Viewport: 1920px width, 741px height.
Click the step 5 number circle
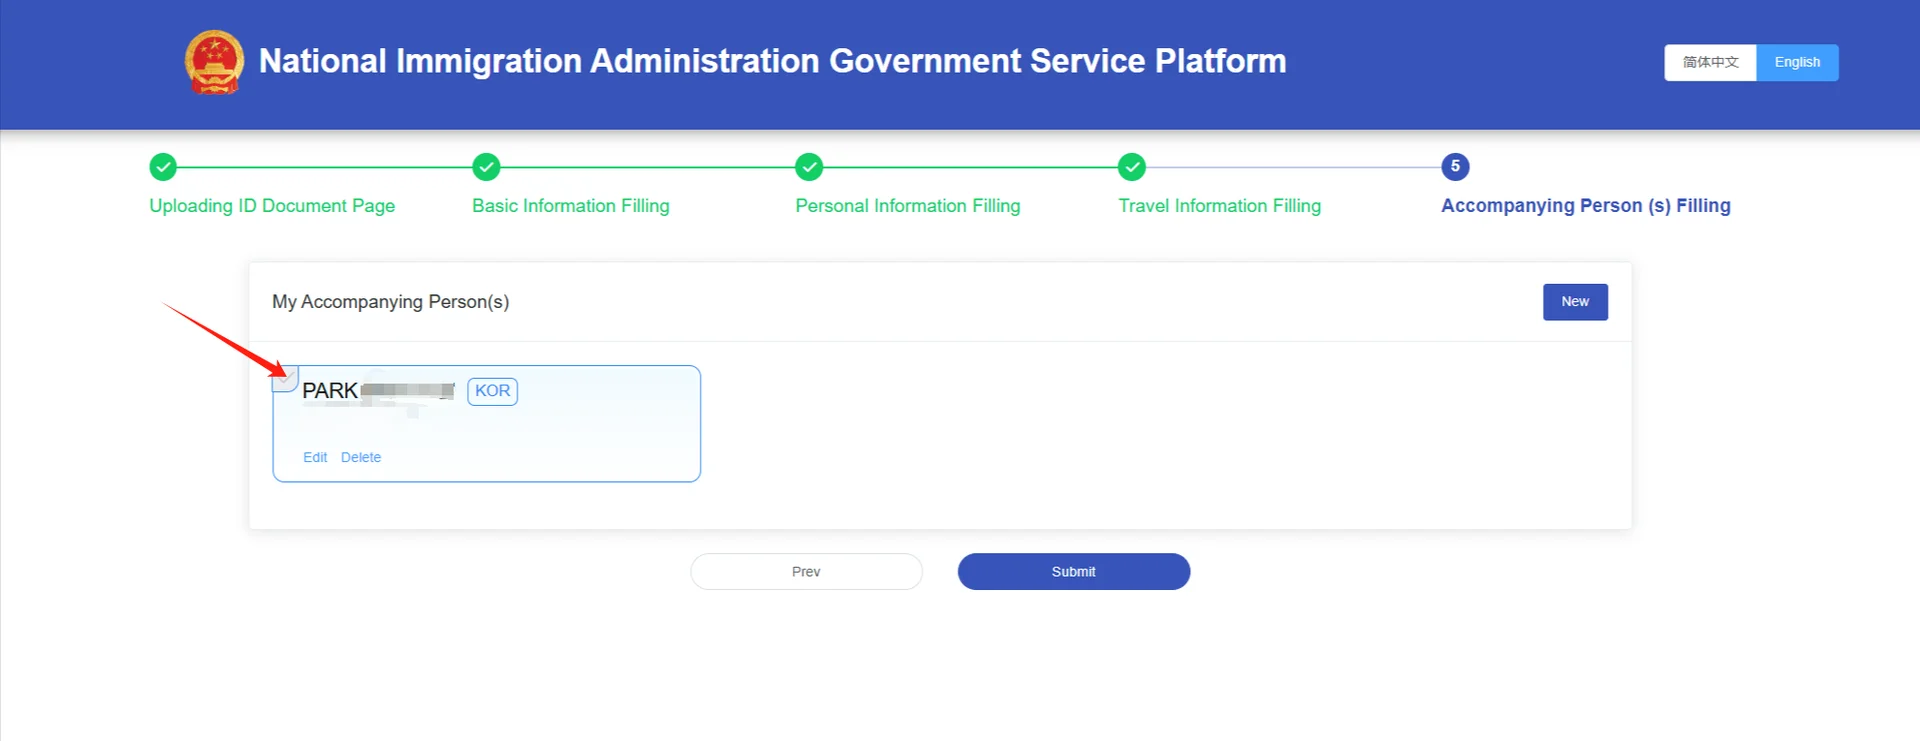tap(1455, 167)
